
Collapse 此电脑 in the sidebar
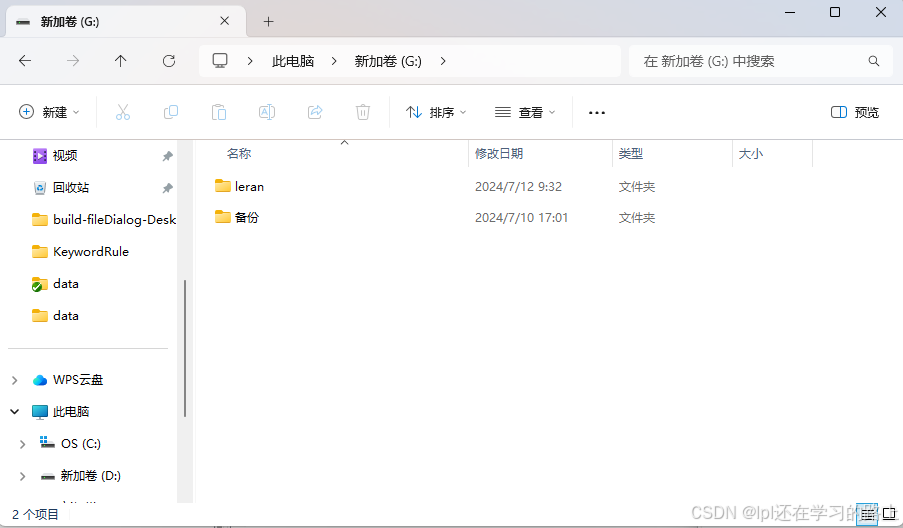tap(15, 412)
